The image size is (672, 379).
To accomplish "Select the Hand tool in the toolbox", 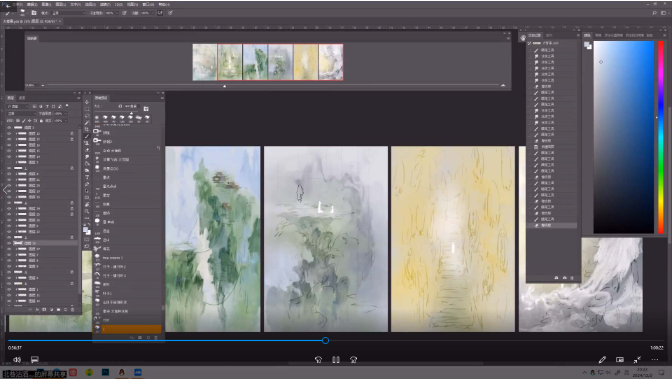I will (x=87, y=205).
